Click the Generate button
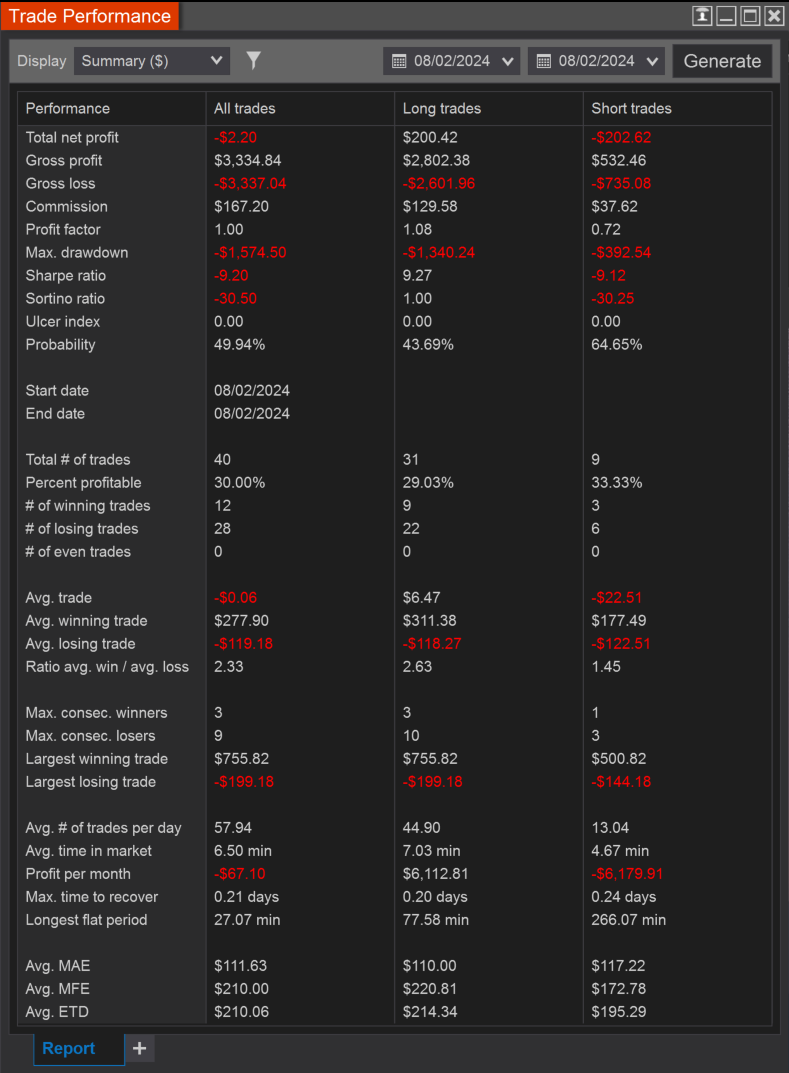789x1073 pixels. 722,61
